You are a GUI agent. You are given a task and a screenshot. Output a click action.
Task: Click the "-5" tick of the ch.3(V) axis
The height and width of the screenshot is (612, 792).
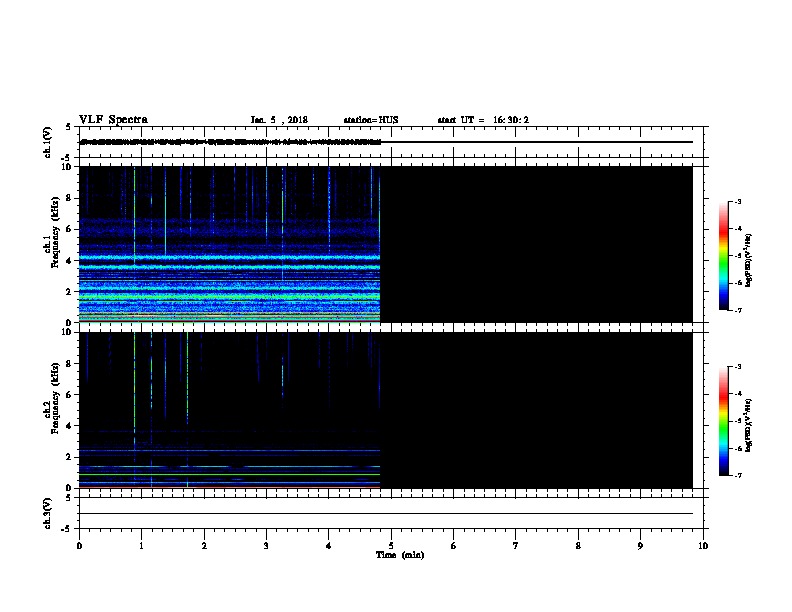[x=67, y=529]
